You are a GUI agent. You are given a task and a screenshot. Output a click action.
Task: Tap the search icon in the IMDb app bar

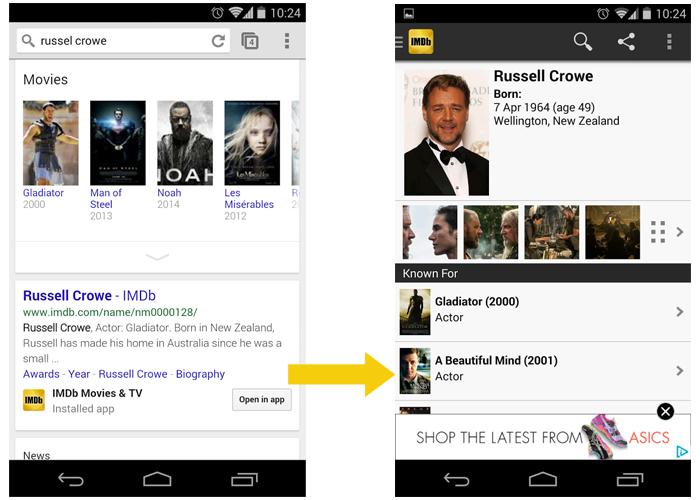point(583,42)
